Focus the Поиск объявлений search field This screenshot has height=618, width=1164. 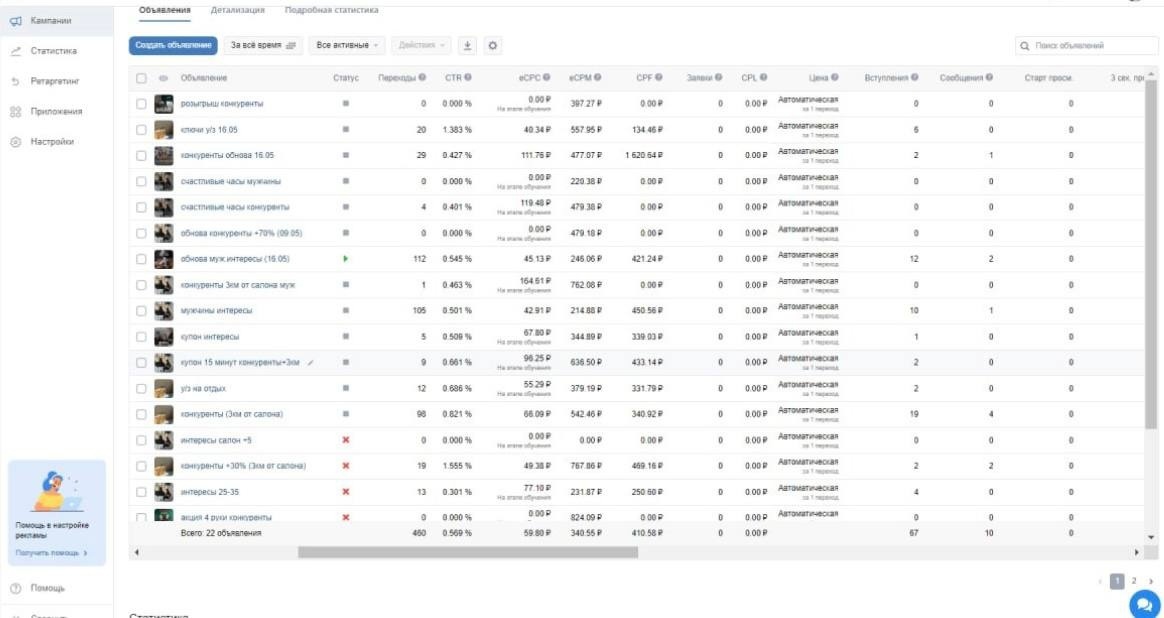tap(1086, 46)
